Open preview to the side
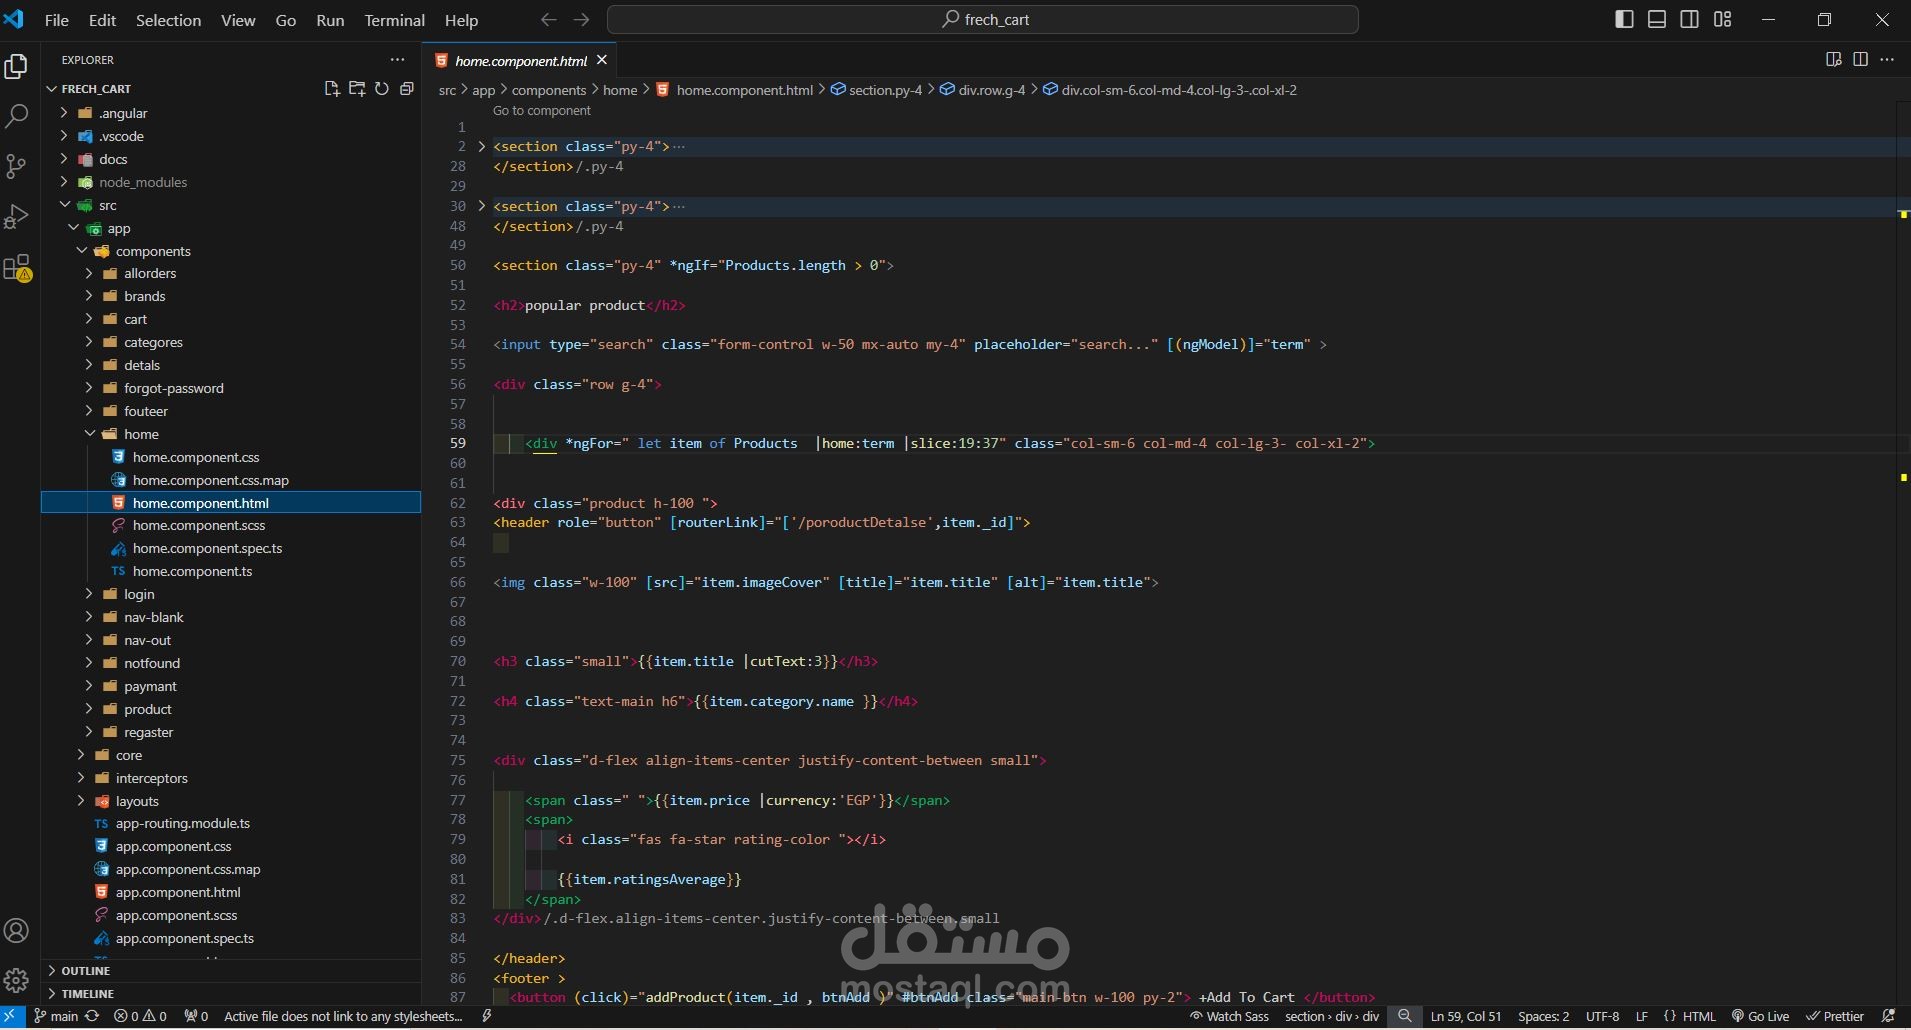Image resolution: width=1911 pixels, height=1030 pixels. coord(1833,60)
